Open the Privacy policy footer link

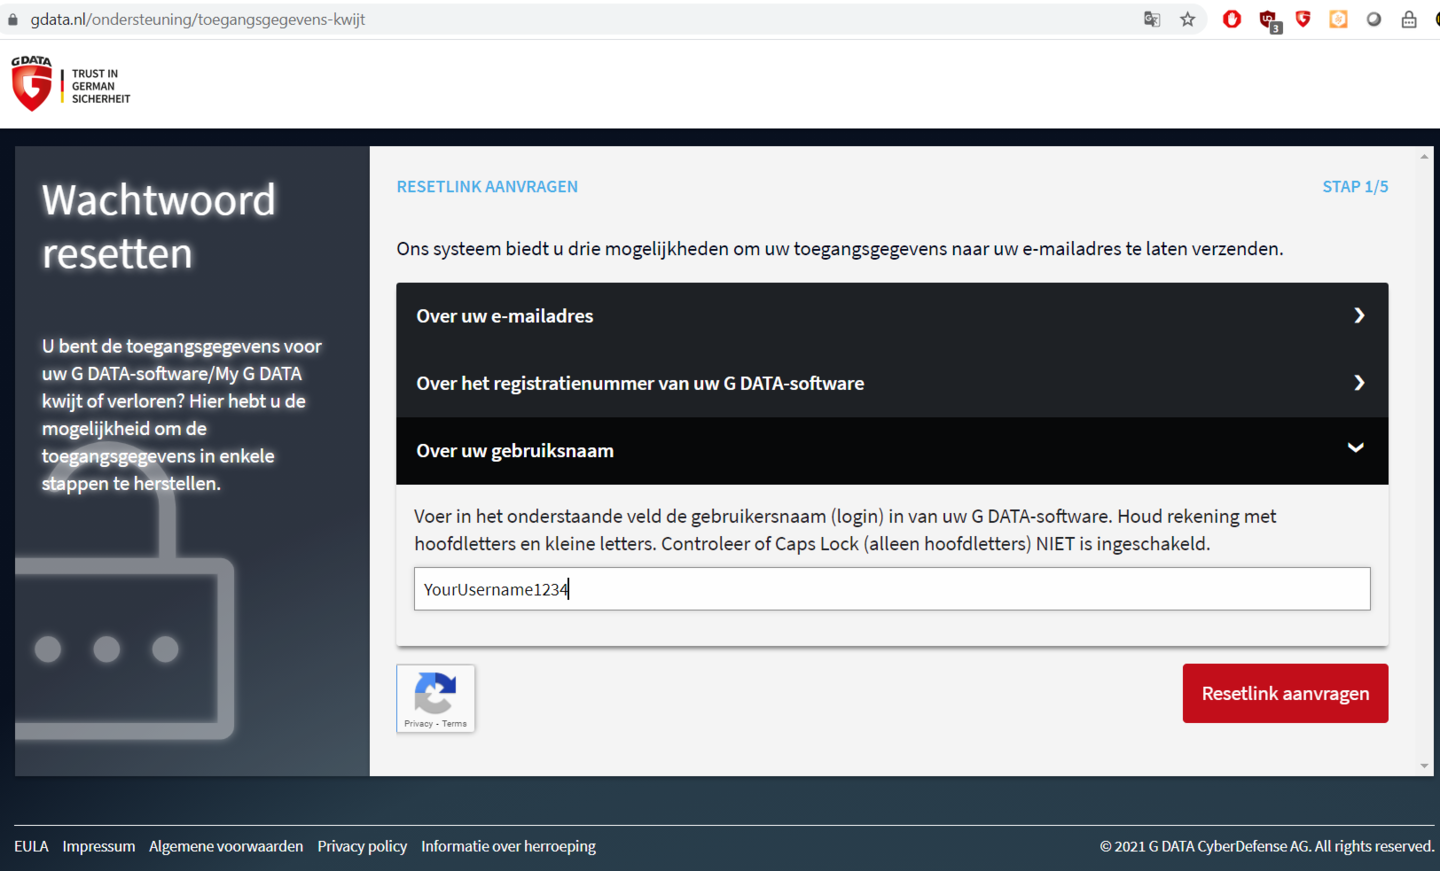pyautogui.click(x=362, y=846)
